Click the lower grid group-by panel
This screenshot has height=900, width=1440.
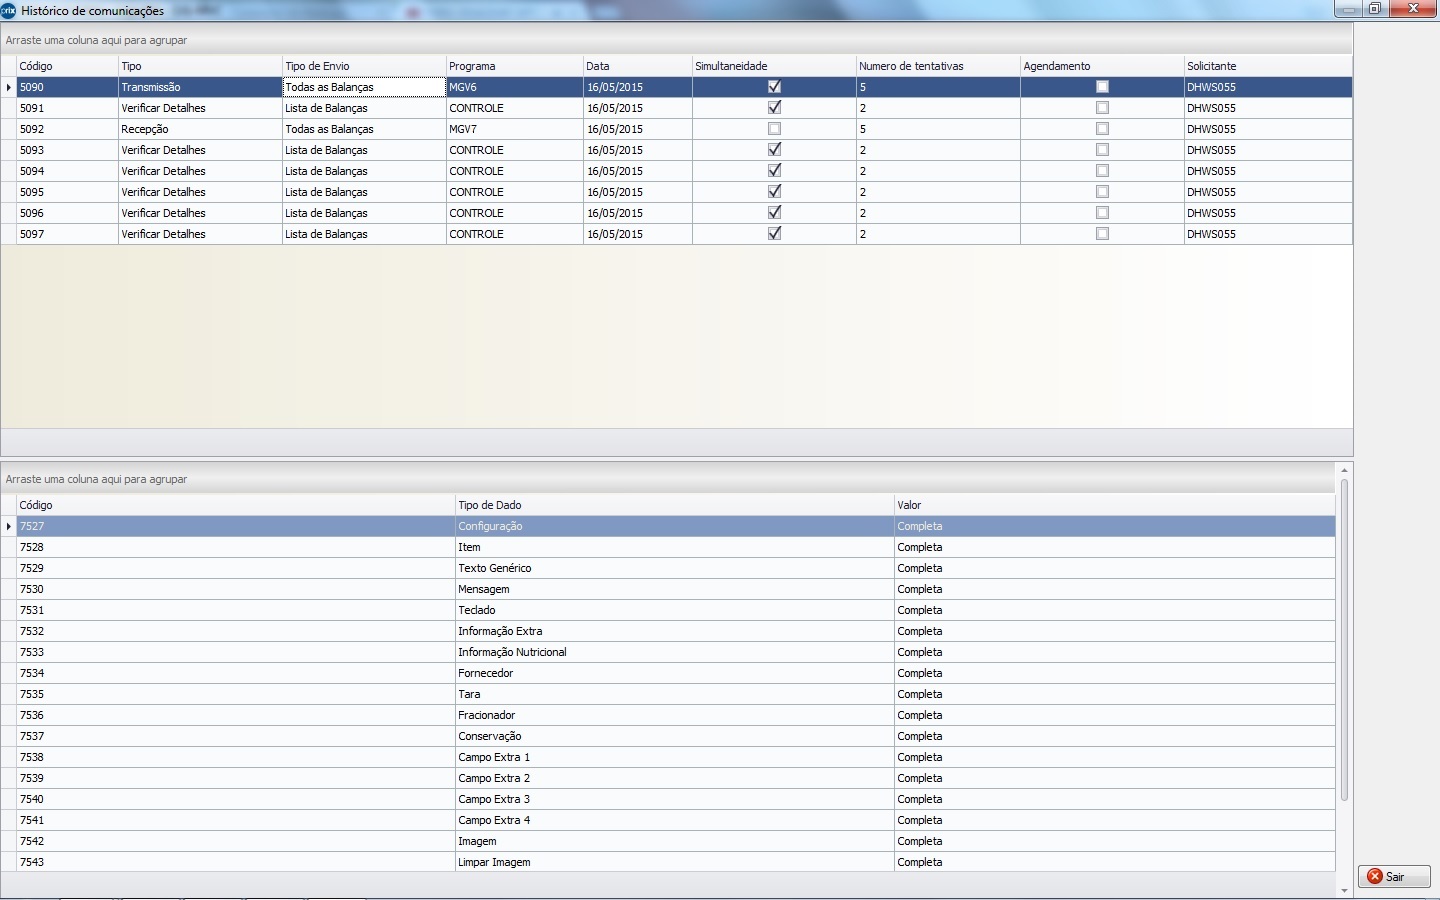click(x=668, y=479)
